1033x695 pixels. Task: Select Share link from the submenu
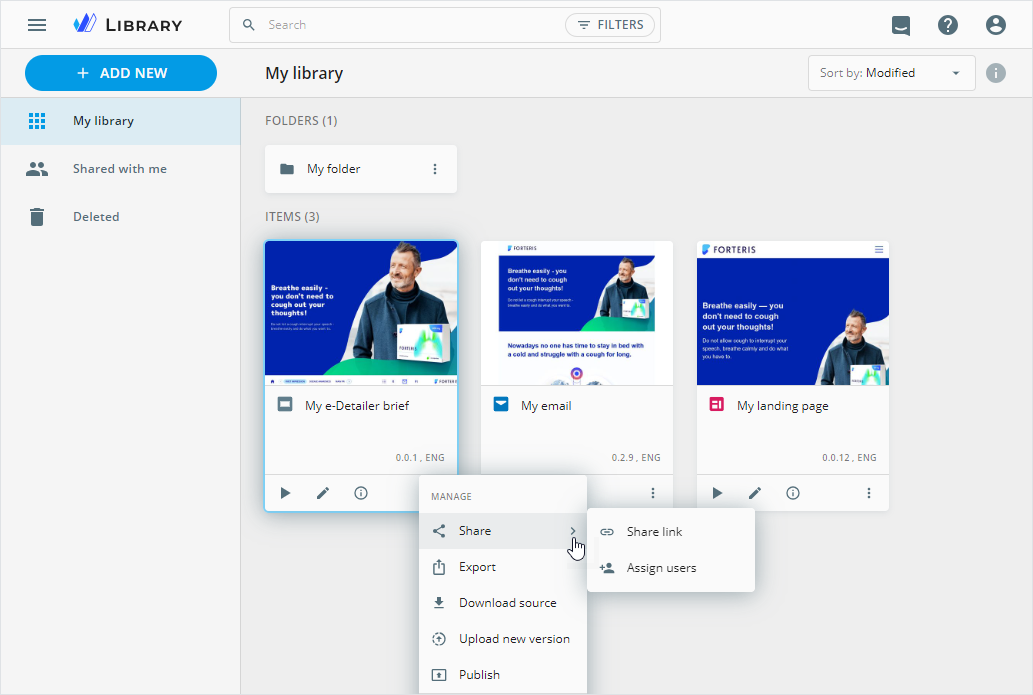[x=654, y=532]
